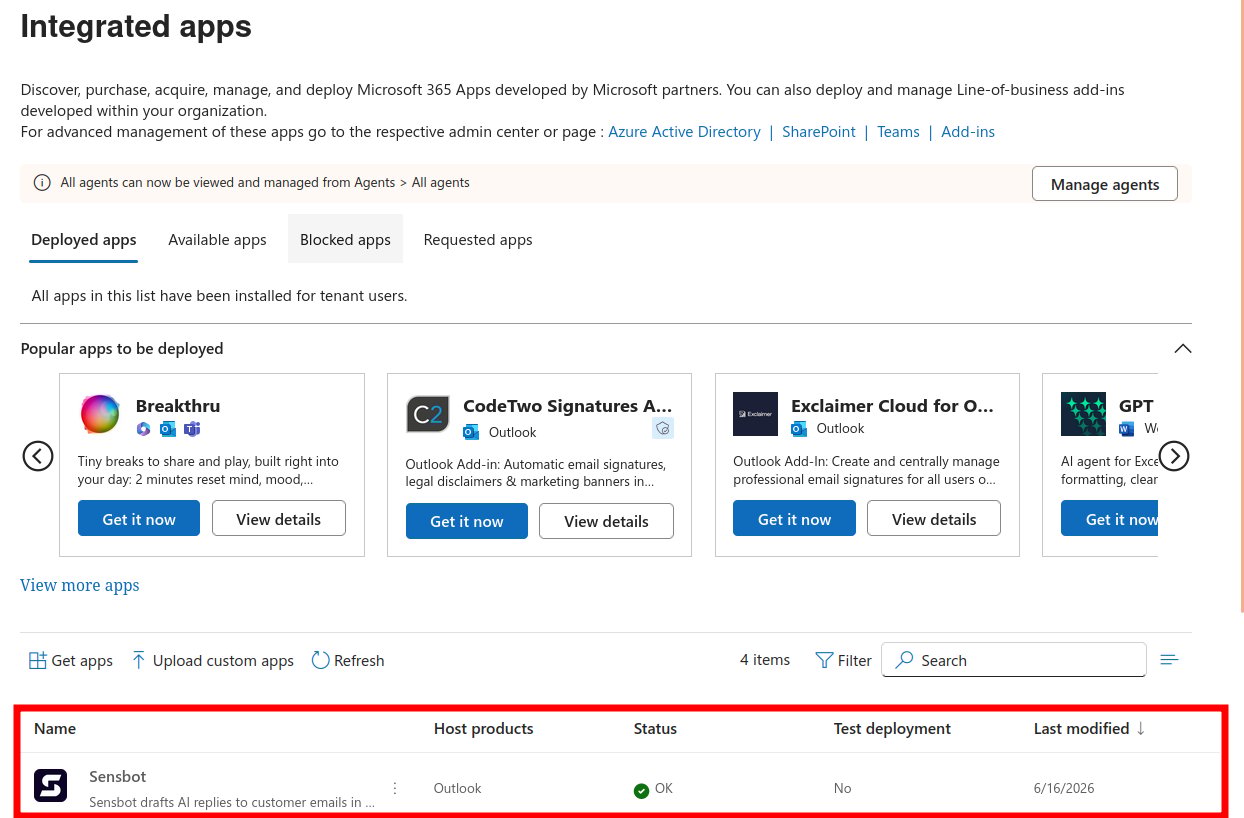This screenshot has height=818, width=1244.
Task: Open the Teams admin link
Action: coord(898,132)
